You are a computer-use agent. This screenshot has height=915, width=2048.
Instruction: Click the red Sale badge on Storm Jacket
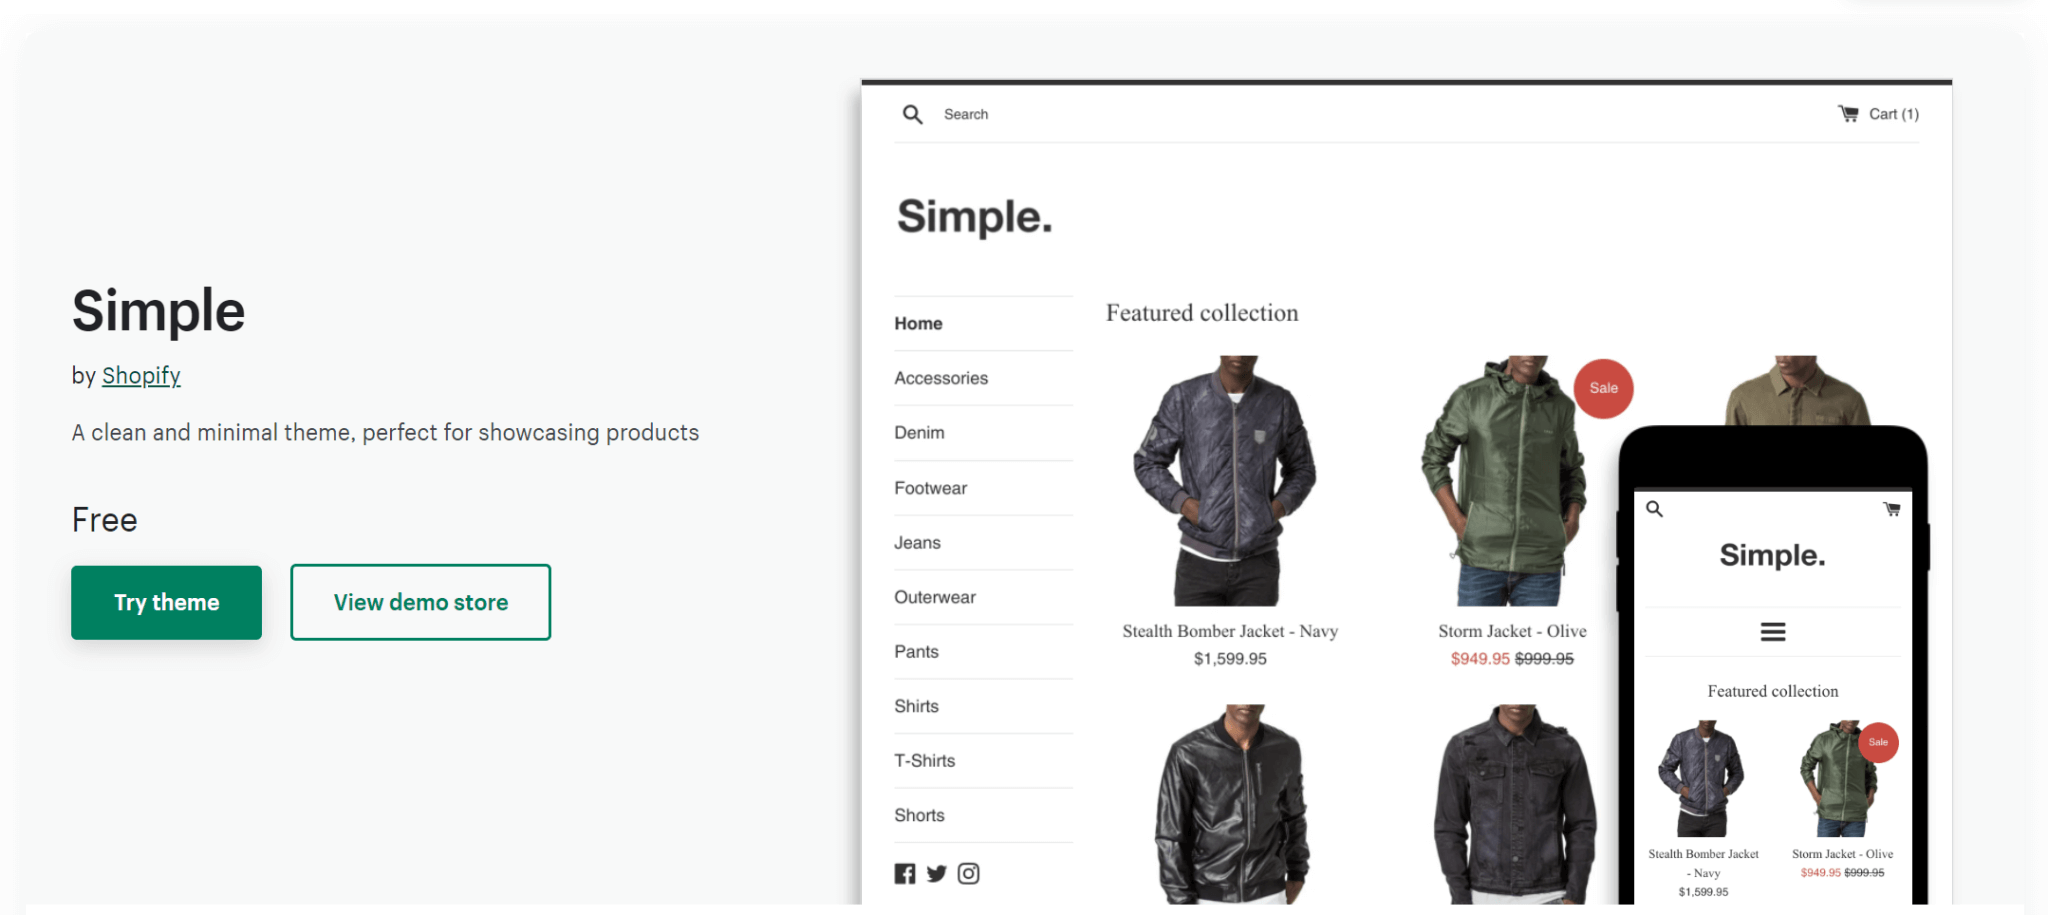coord(1603,388)
